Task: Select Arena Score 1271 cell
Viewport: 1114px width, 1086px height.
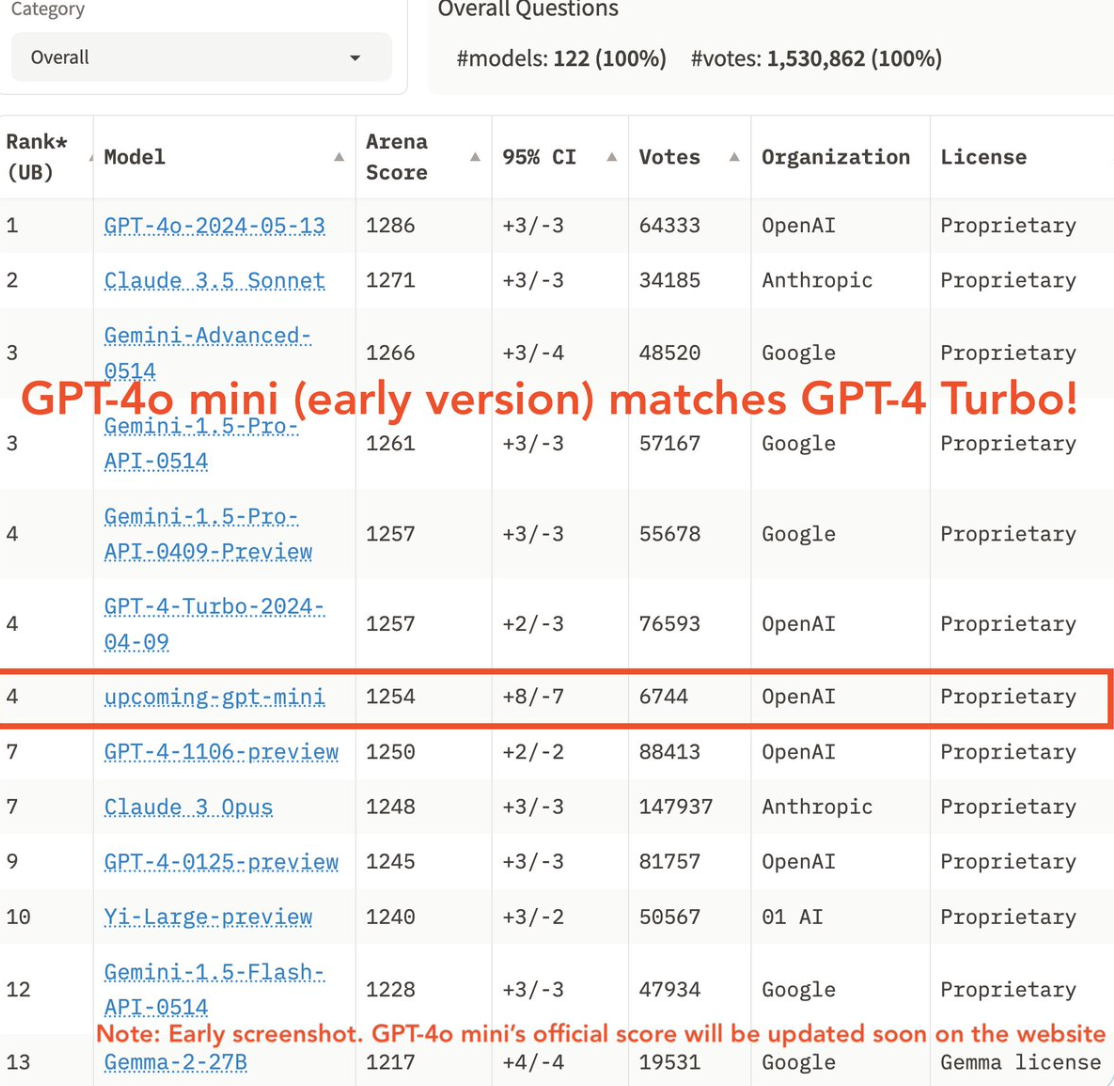Action: coord(390,281)
